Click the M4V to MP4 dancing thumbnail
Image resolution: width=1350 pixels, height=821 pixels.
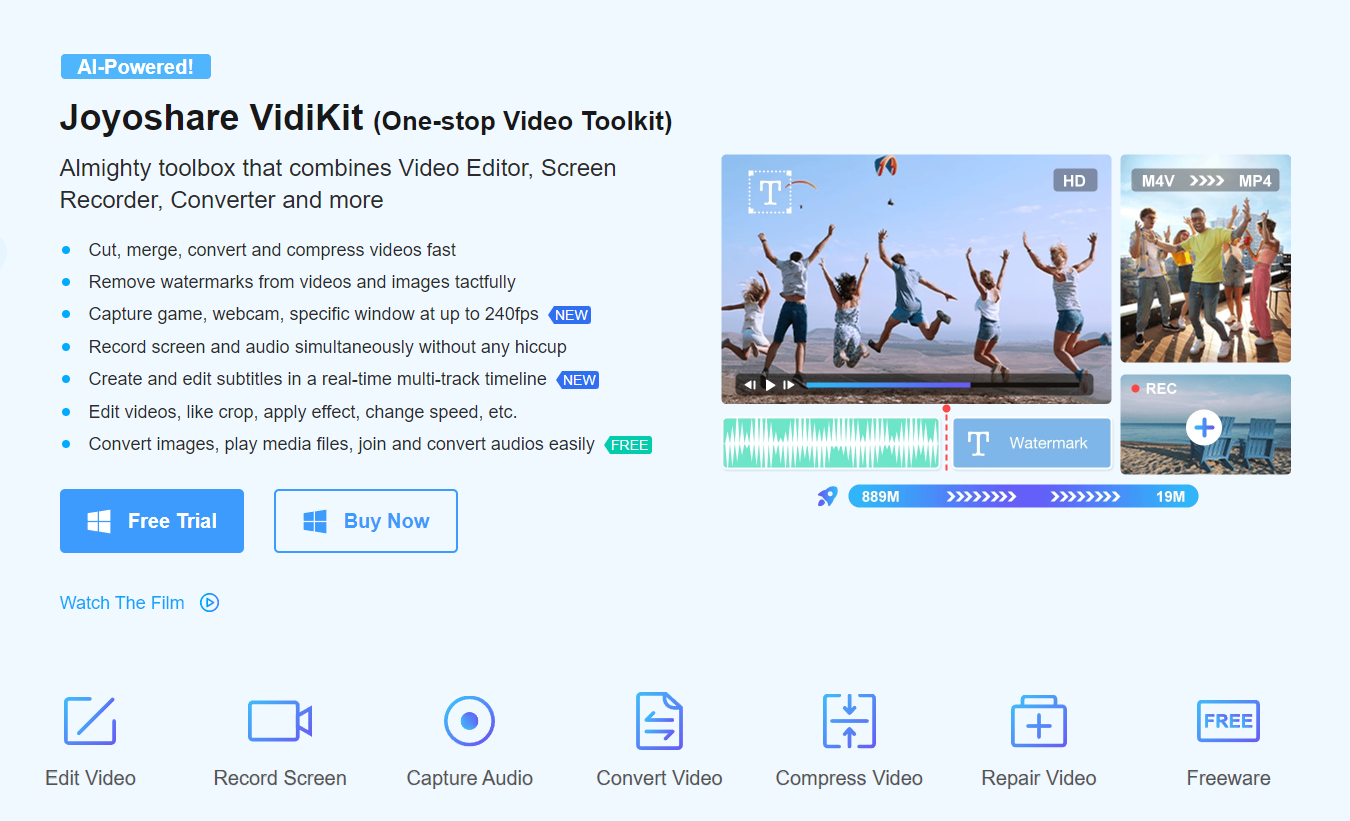click(x=1205, y=258)
